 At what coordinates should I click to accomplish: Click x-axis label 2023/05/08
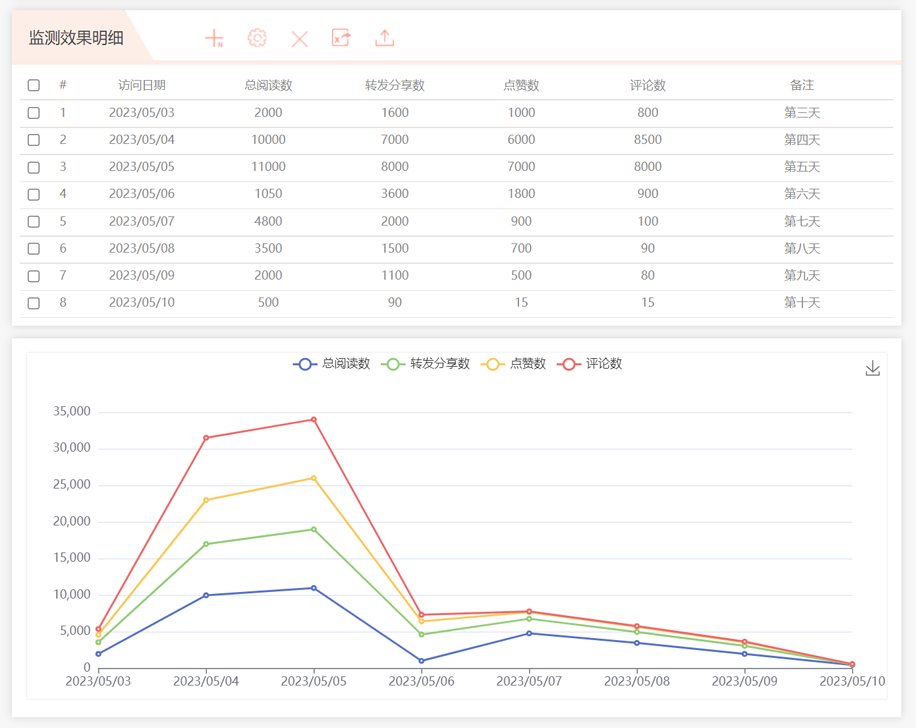tap(637, 681)
